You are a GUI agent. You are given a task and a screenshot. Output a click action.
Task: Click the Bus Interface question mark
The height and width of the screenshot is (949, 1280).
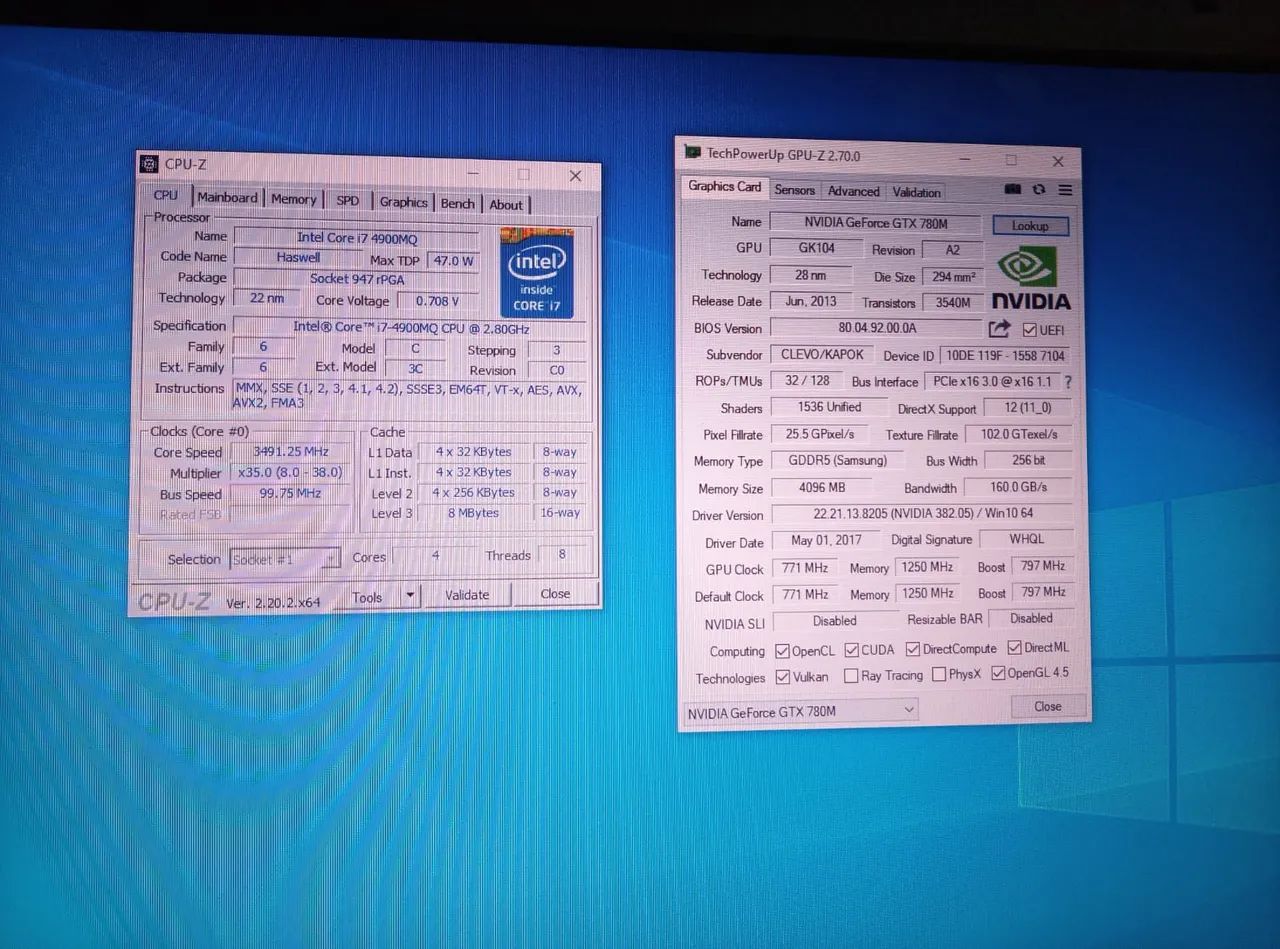[1068, 382]
